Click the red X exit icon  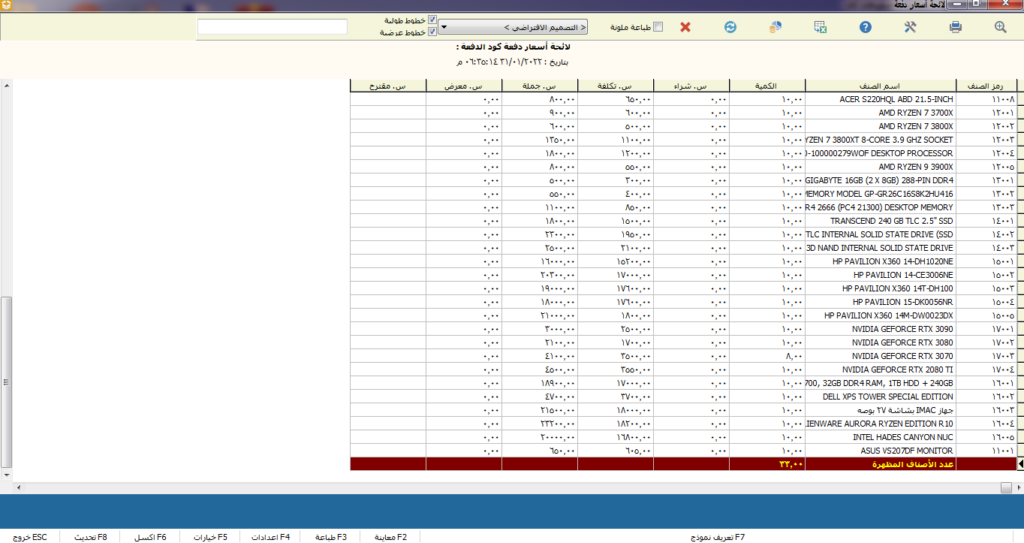[685, 27]
